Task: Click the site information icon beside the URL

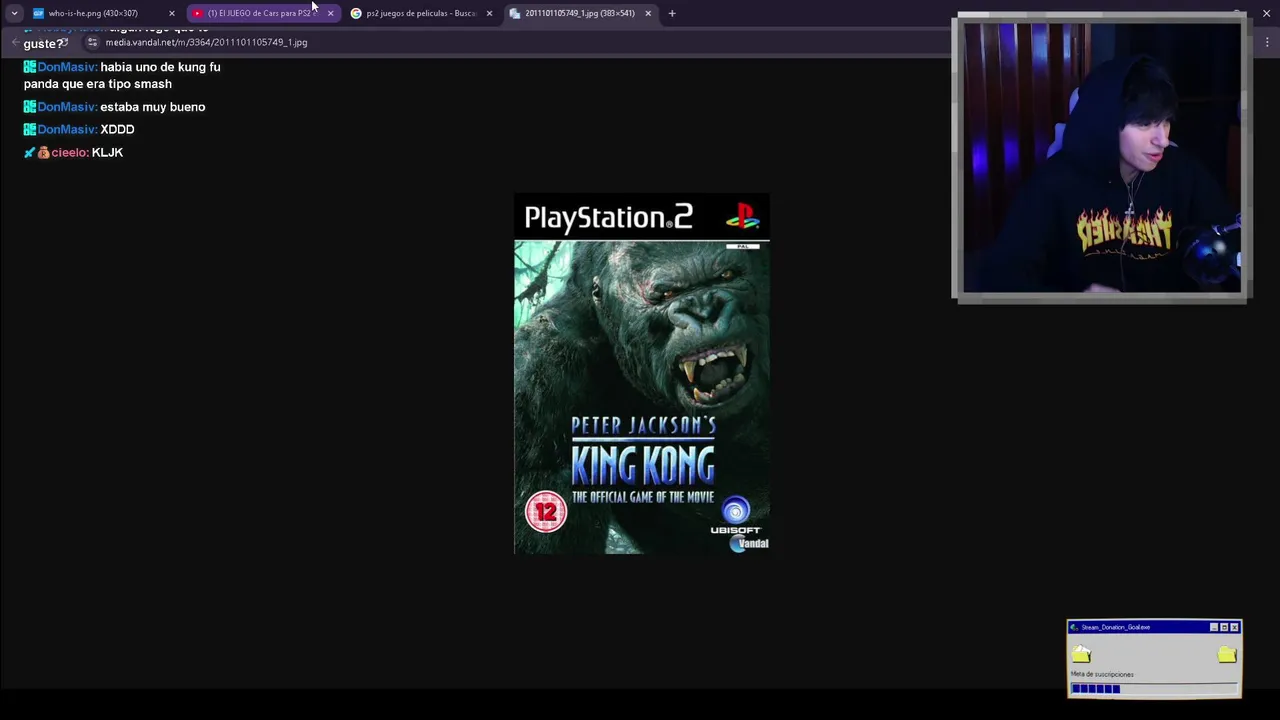Action: (92, 42)
